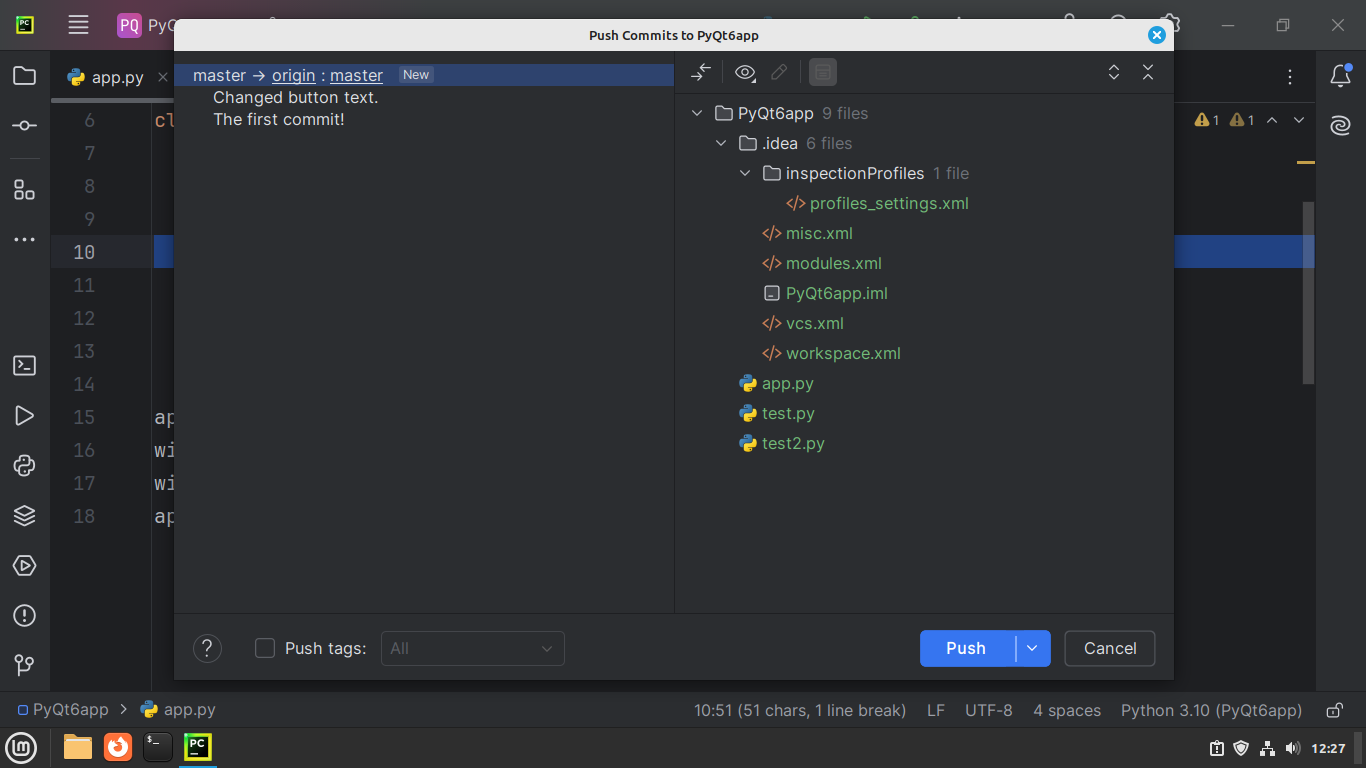
Task: Collapse all nodes in changed files tree
Action: pos(1148,72)
